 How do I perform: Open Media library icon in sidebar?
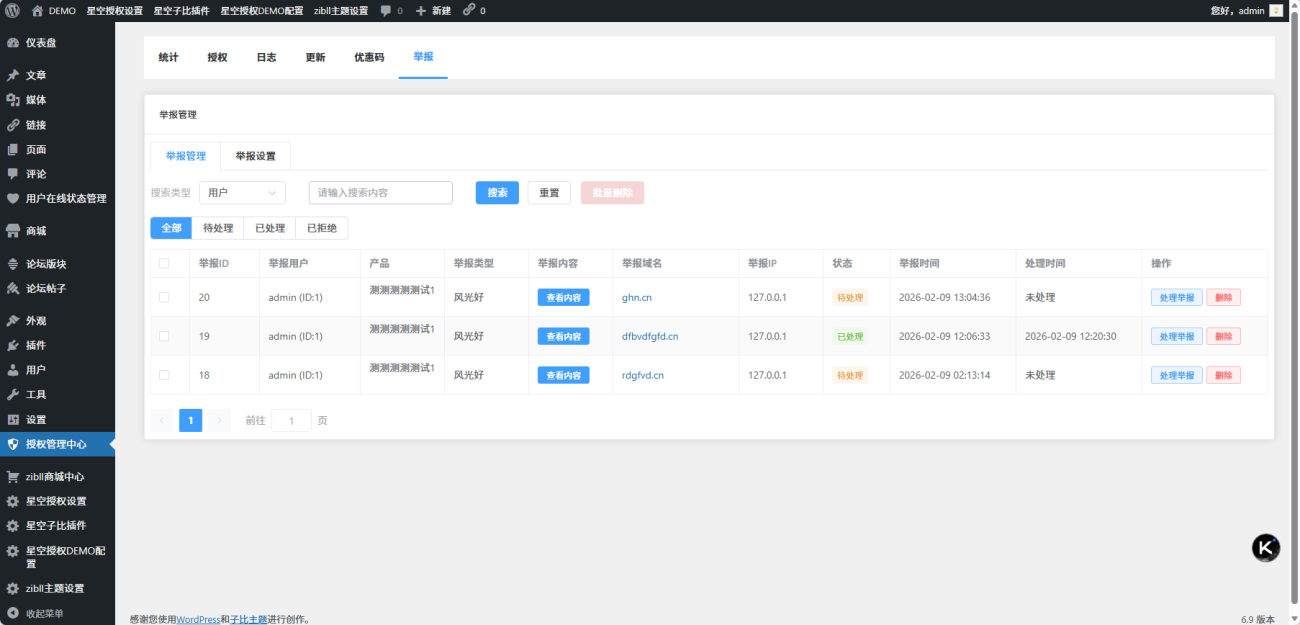(x=13, y=100)
